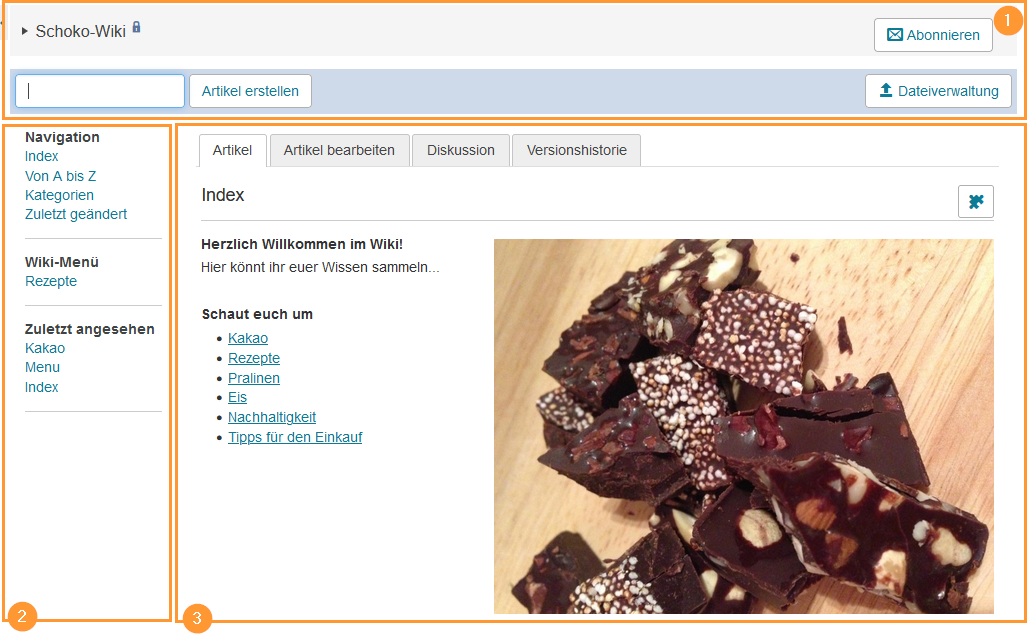Open the Diskussion tab
This screenshot has height=641, width=1029.
tap(461, 150)
